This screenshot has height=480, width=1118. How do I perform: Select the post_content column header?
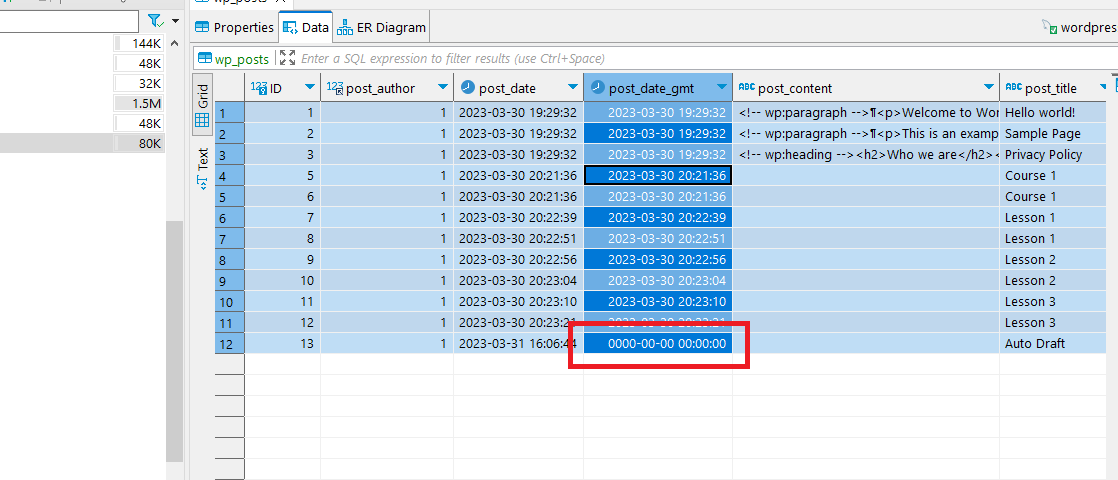[866, 88]
